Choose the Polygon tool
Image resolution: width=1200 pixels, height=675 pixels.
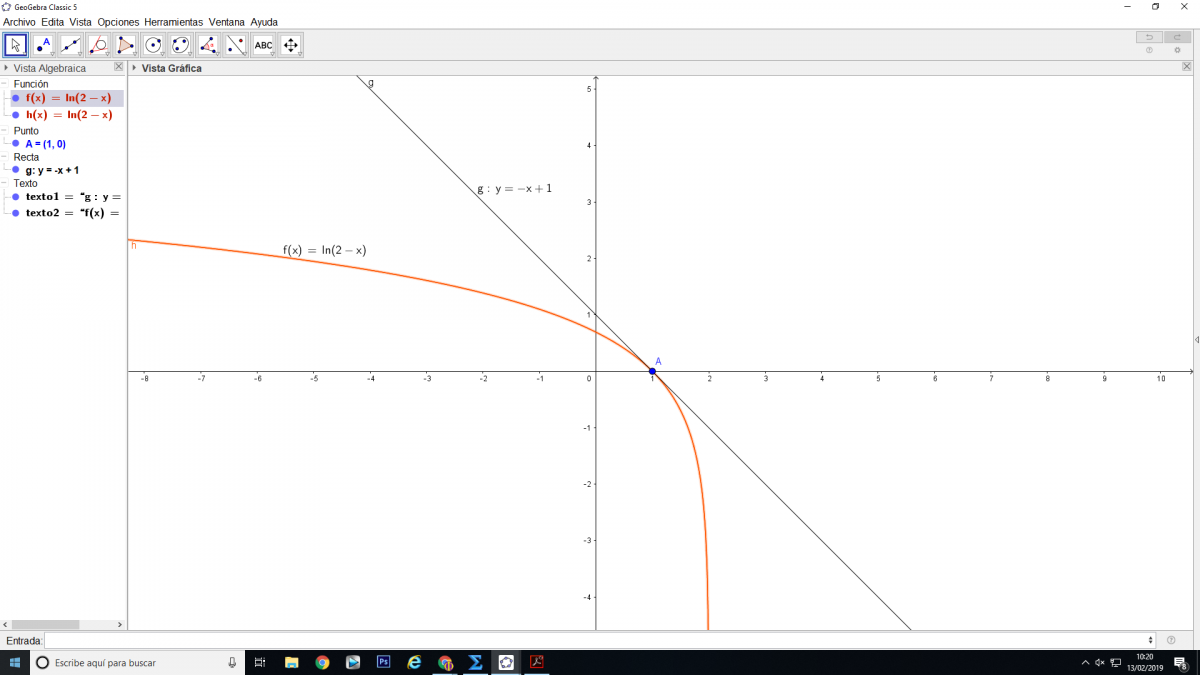[x=126, y=45]
